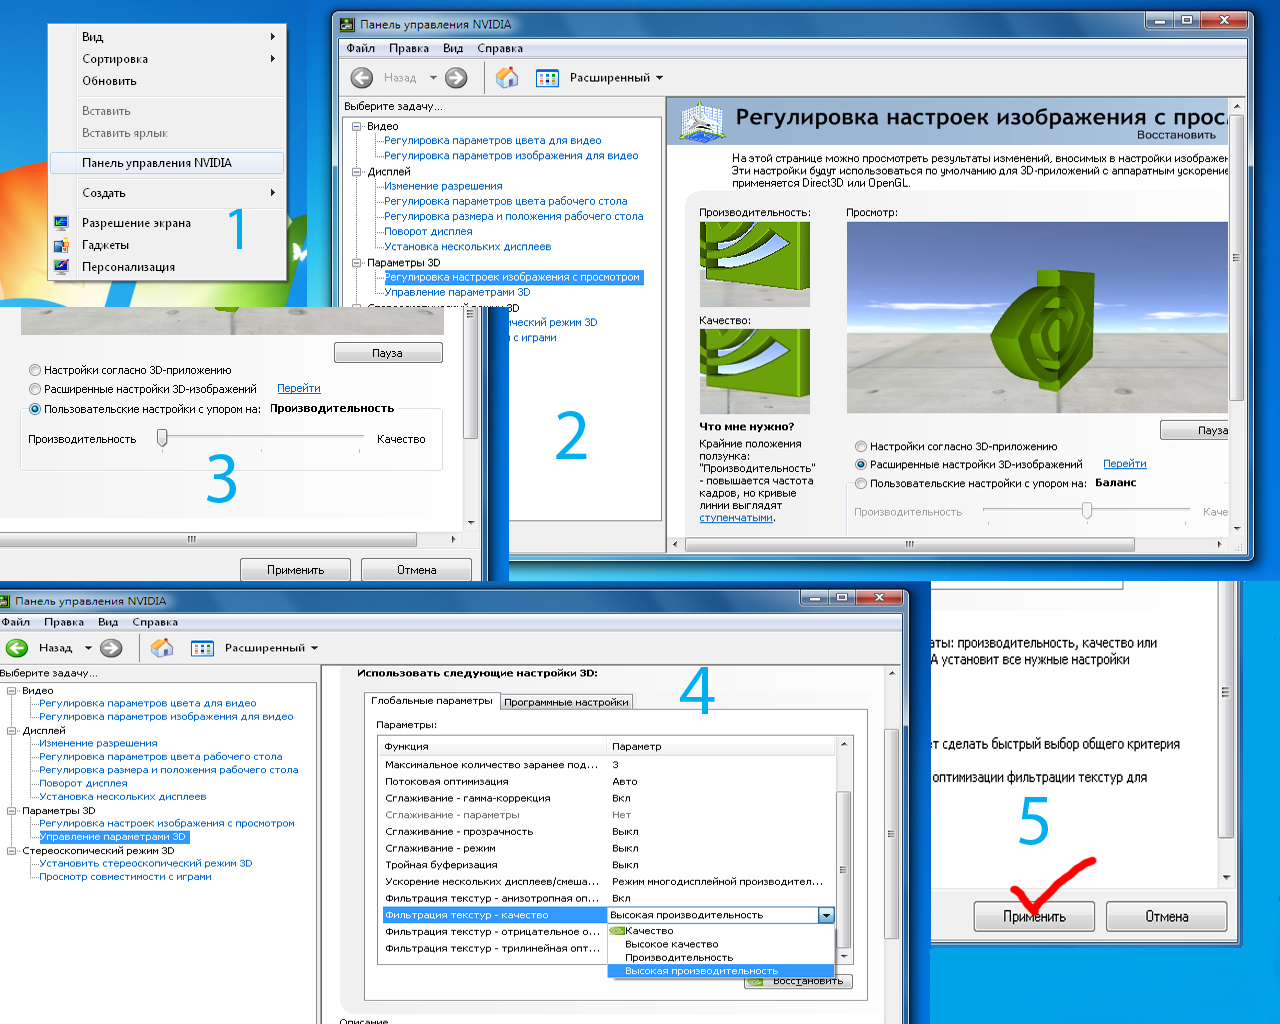Viewport: 1280px width, 1024px height.
Task: Click the Потоковая оптимизация row in the settings list
Action: pos(607,782)
